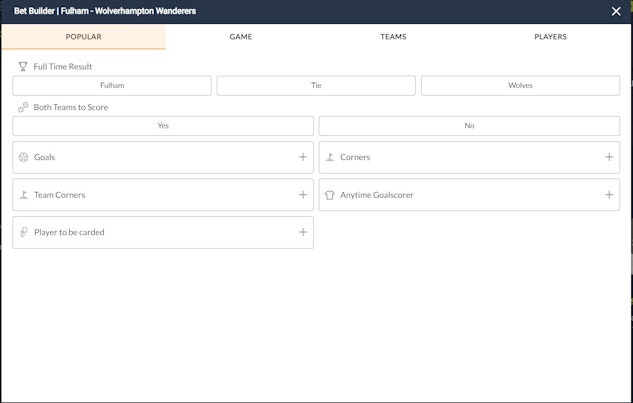Expand Player to be carded section

point(303,232)
